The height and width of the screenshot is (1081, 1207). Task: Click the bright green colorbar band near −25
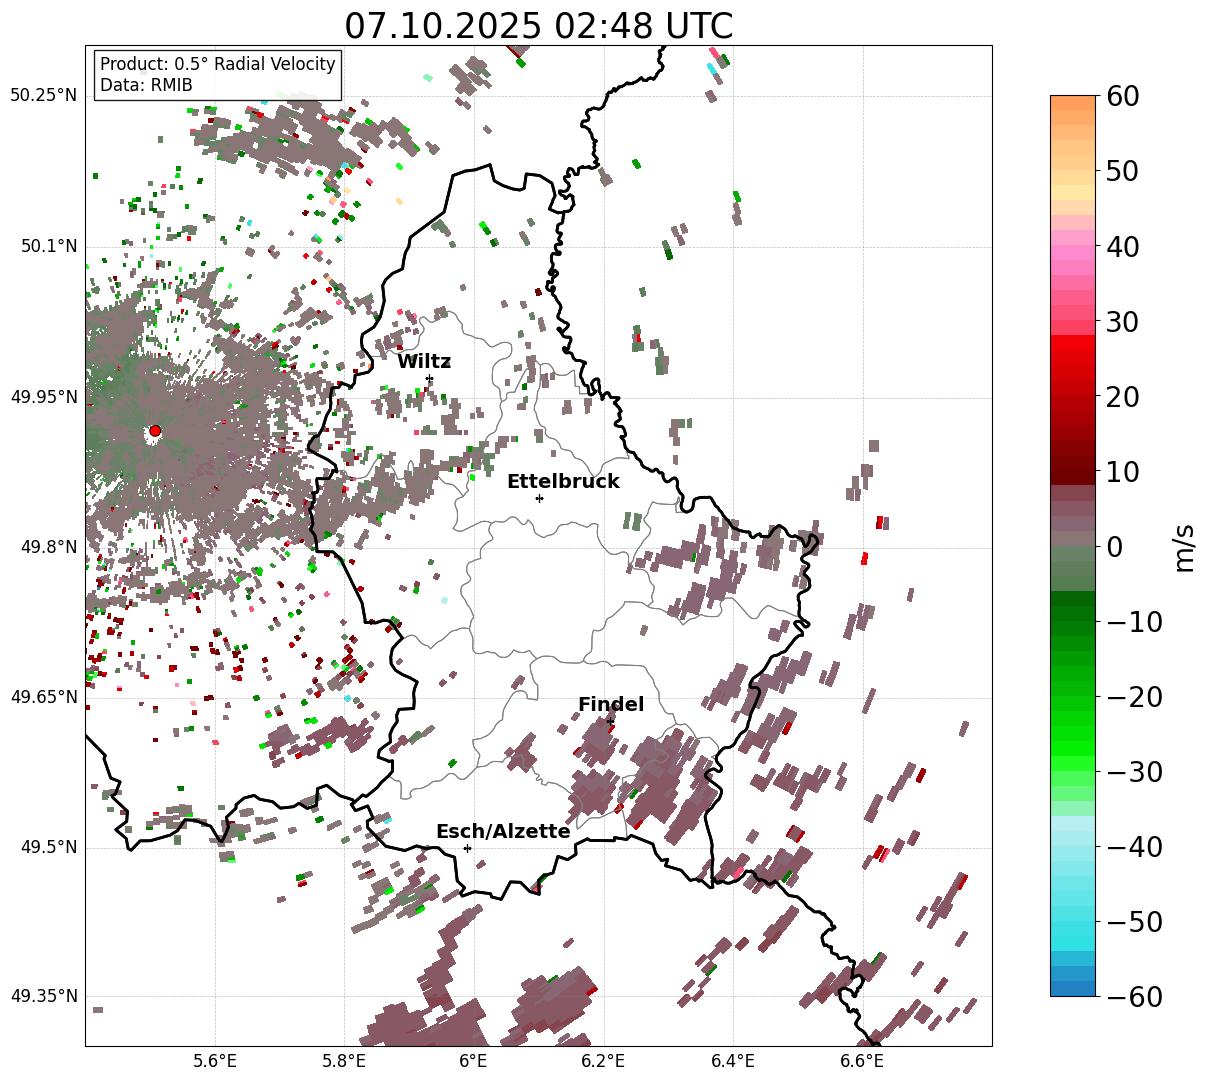coord(1073,735)
